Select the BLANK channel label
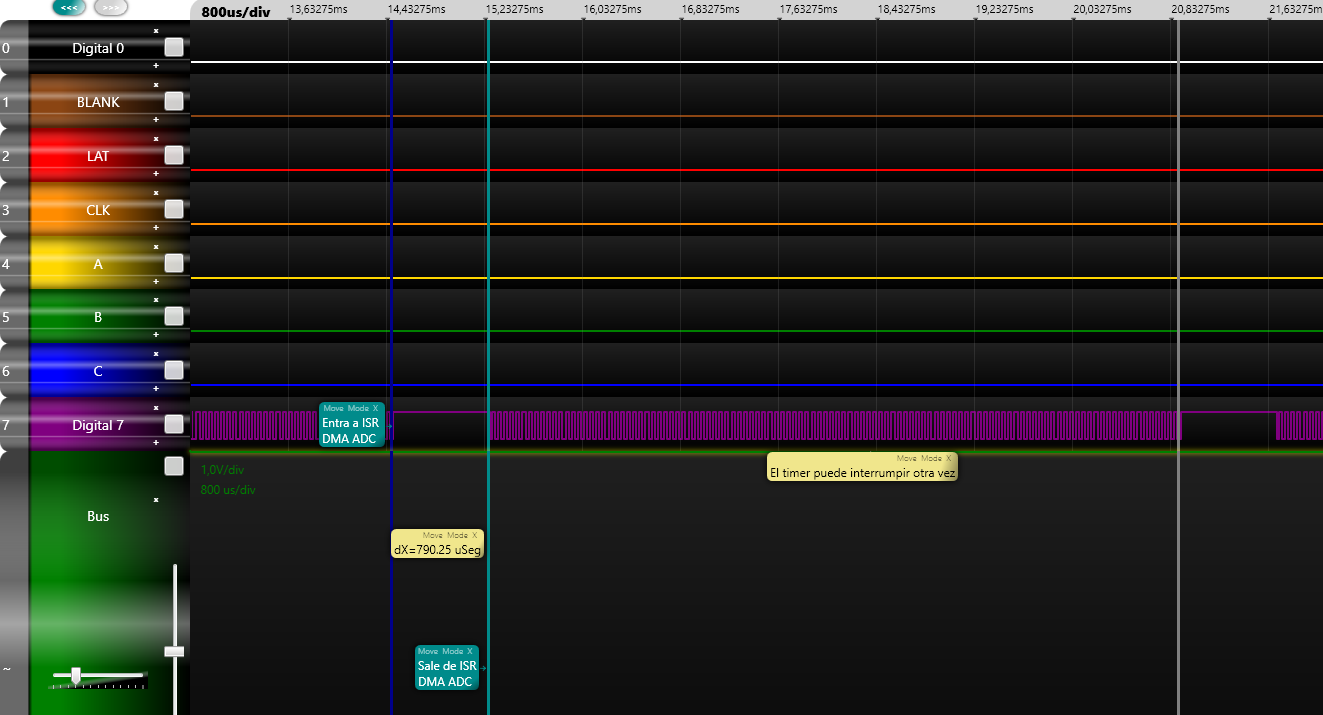 (98, 102)
